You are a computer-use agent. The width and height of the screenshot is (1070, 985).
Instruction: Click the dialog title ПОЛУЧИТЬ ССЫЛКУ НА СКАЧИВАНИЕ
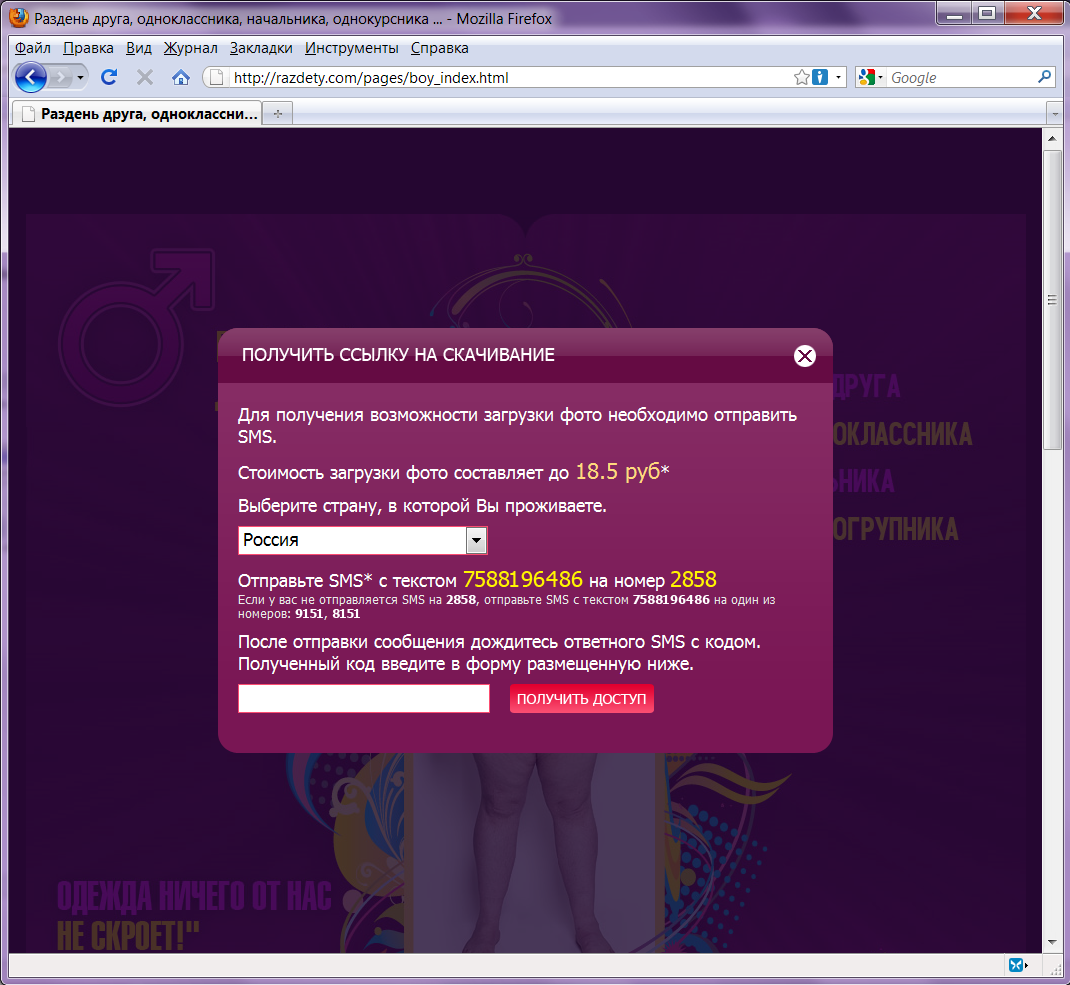(398, 355)
